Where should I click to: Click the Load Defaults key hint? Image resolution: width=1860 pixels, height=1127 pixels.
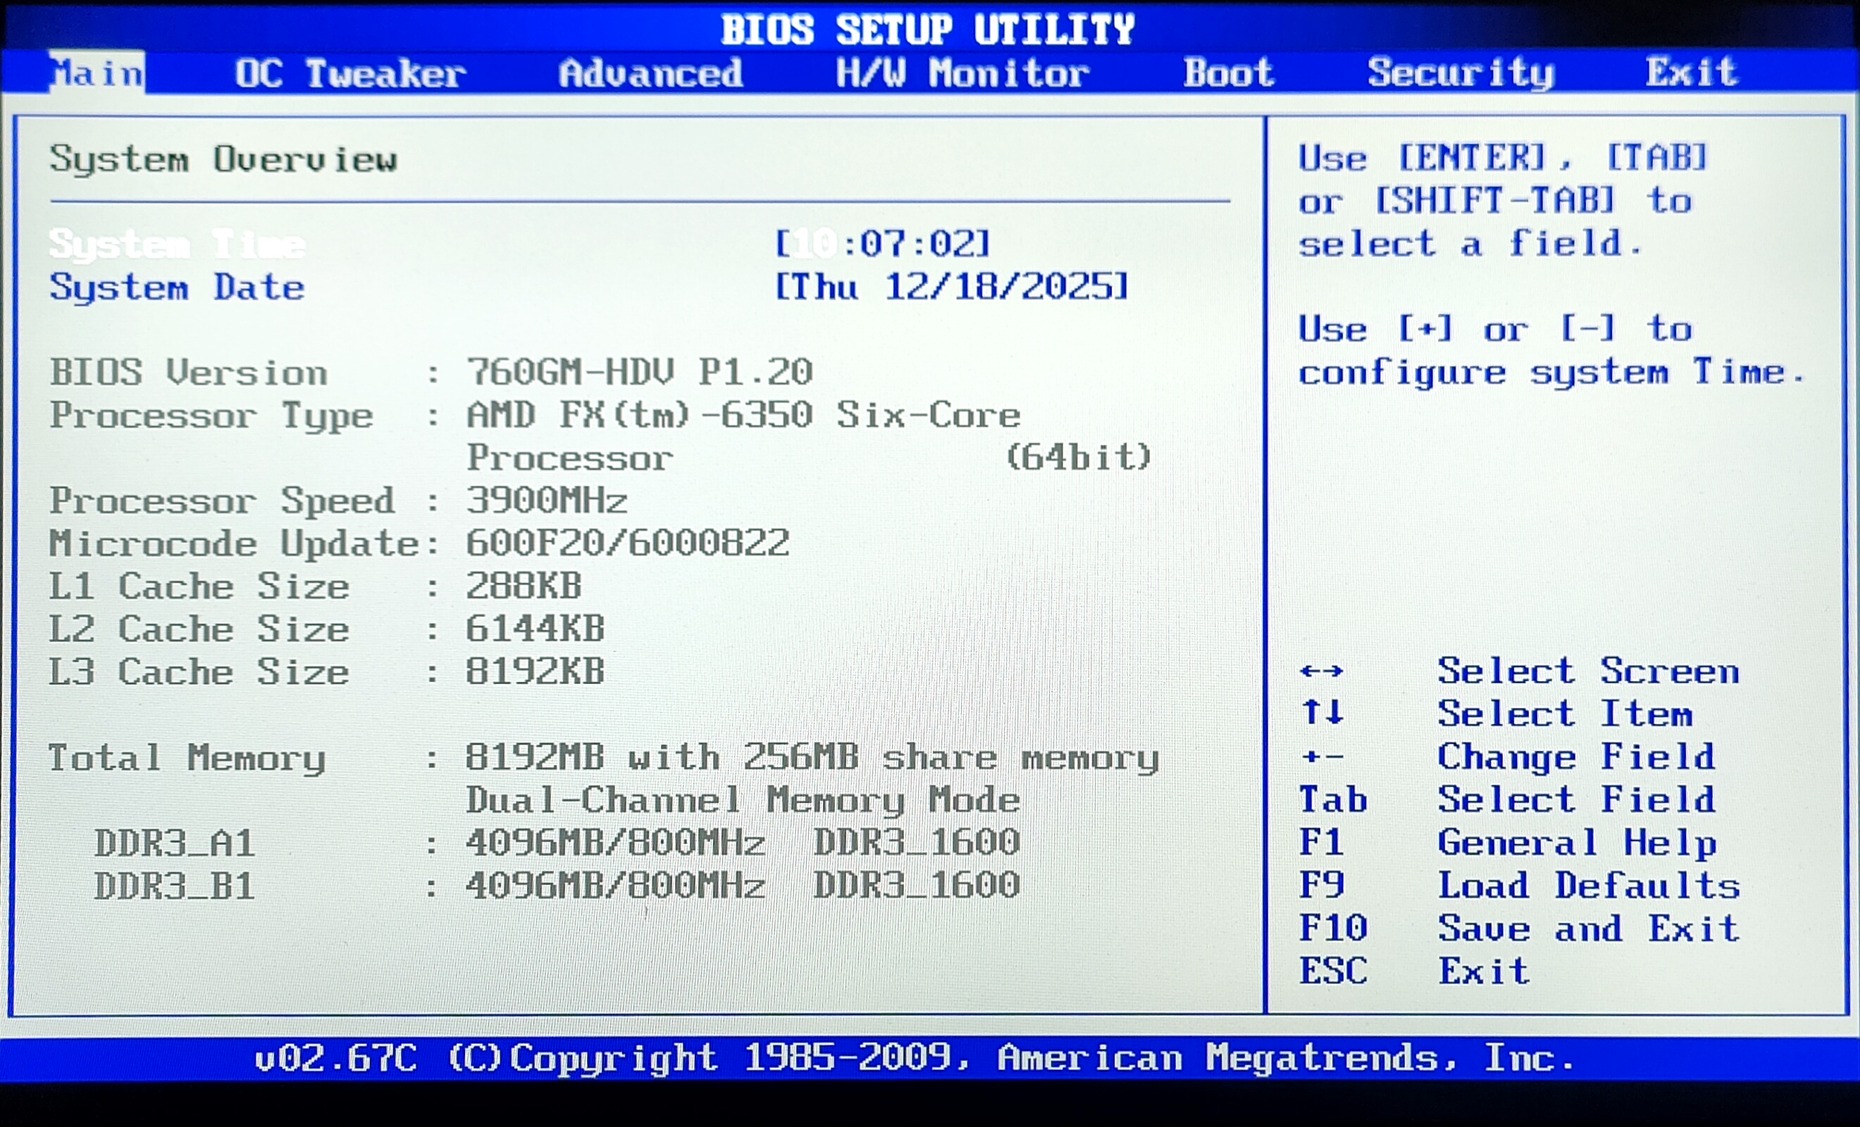point(1589,887)
